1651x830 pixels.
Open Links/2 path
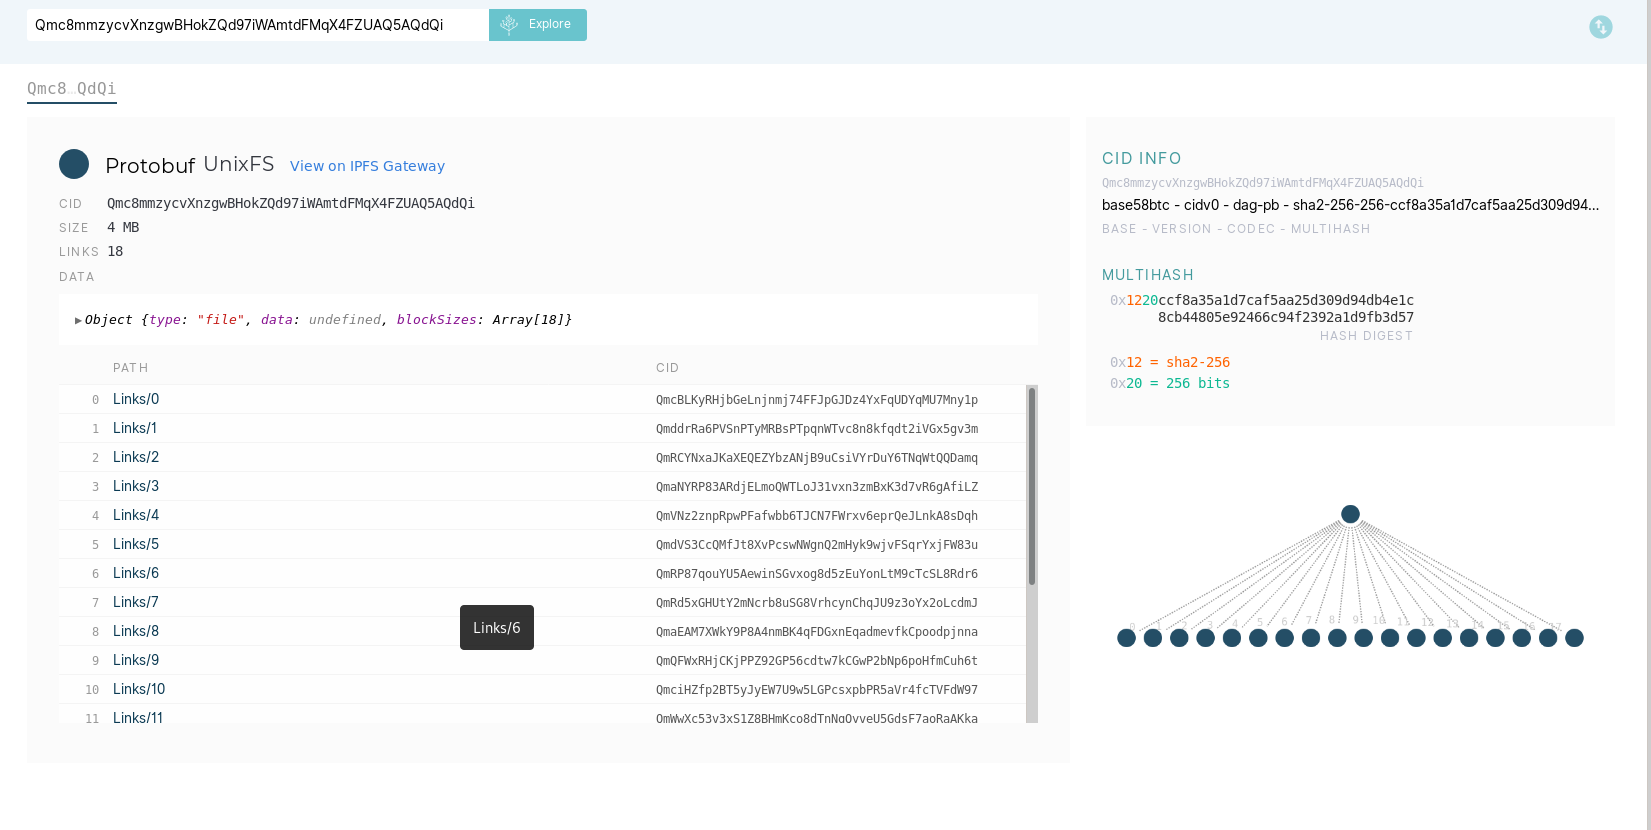[136, 457]
